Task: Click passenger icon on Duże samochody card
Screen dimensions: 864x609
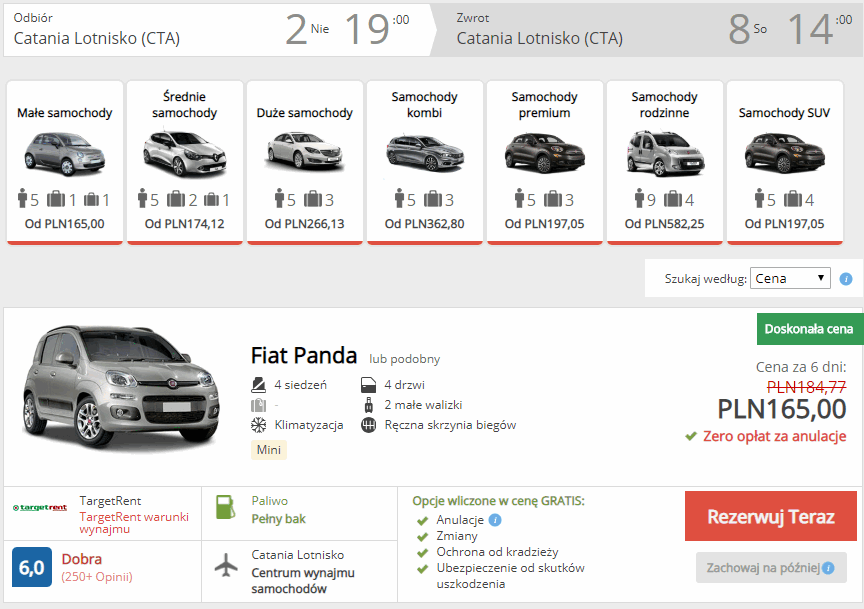Action: [279, 198]
